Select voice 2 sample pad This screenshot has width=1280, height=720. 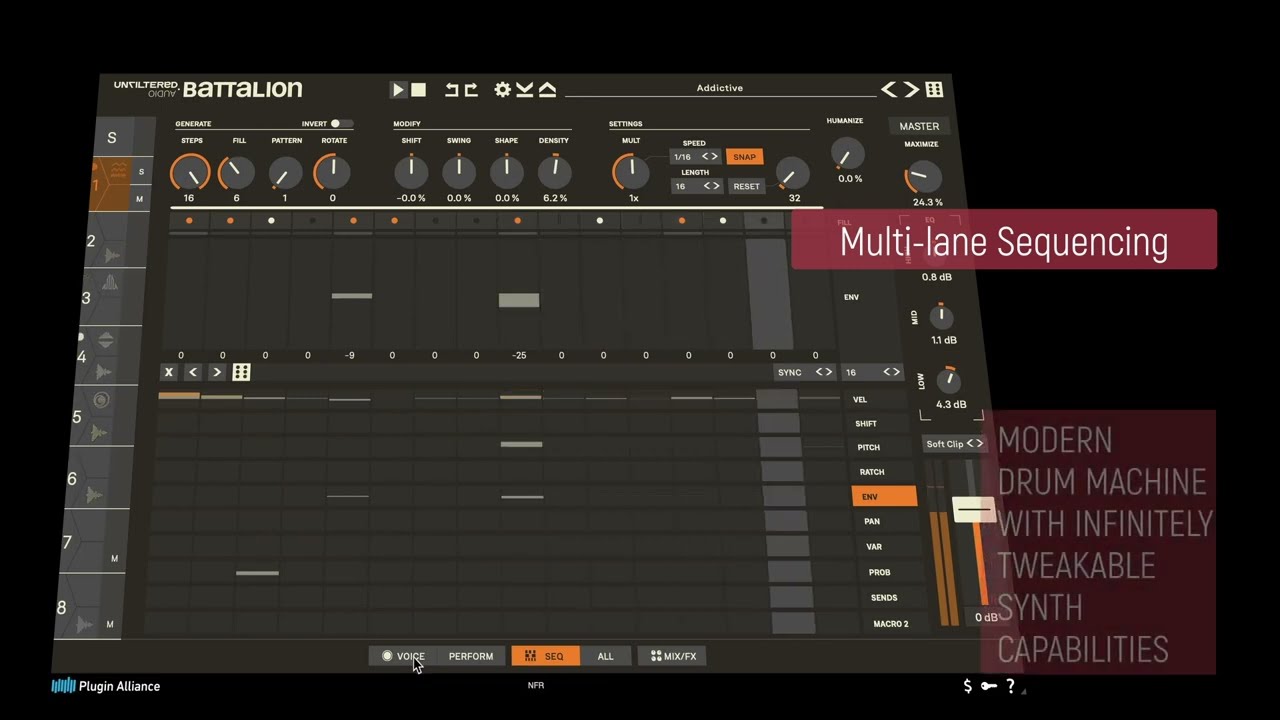(x=112, y=255)
